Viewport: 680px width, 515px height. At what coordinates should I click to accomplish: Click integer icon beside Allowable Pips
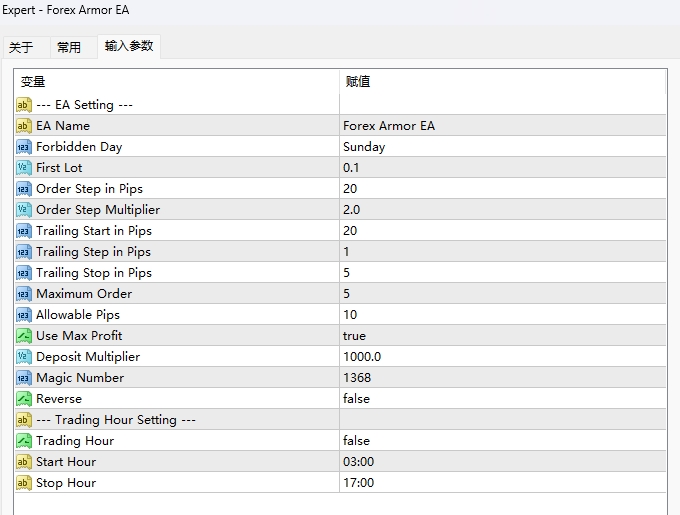[24, 315]
